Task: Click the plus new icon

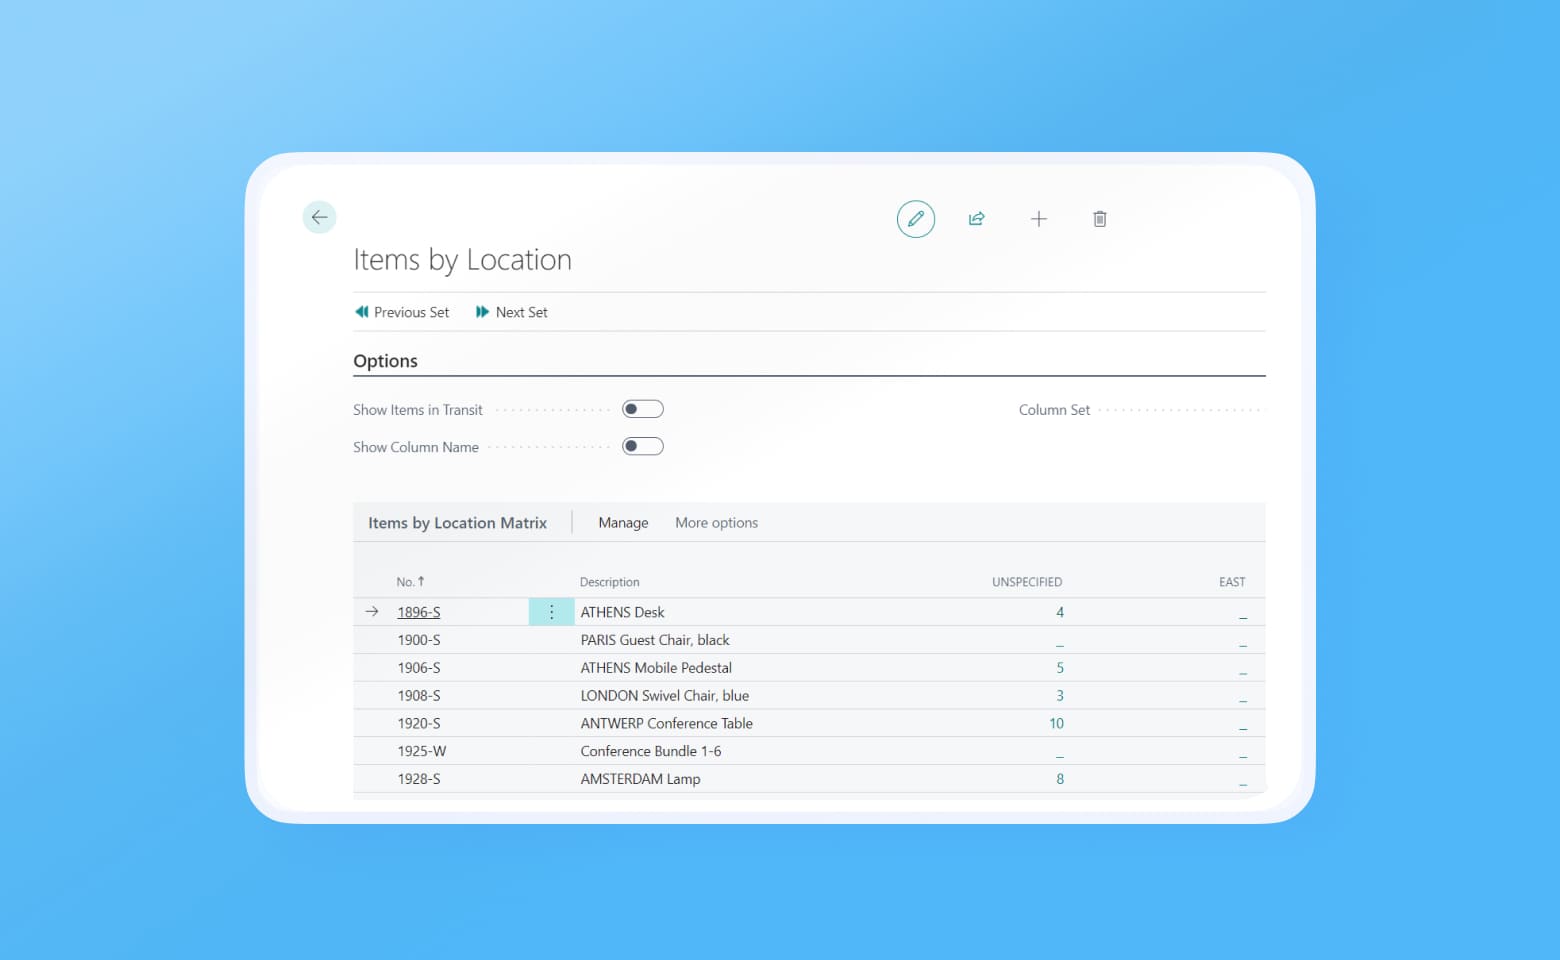Action: click(x=1039, y=219)
